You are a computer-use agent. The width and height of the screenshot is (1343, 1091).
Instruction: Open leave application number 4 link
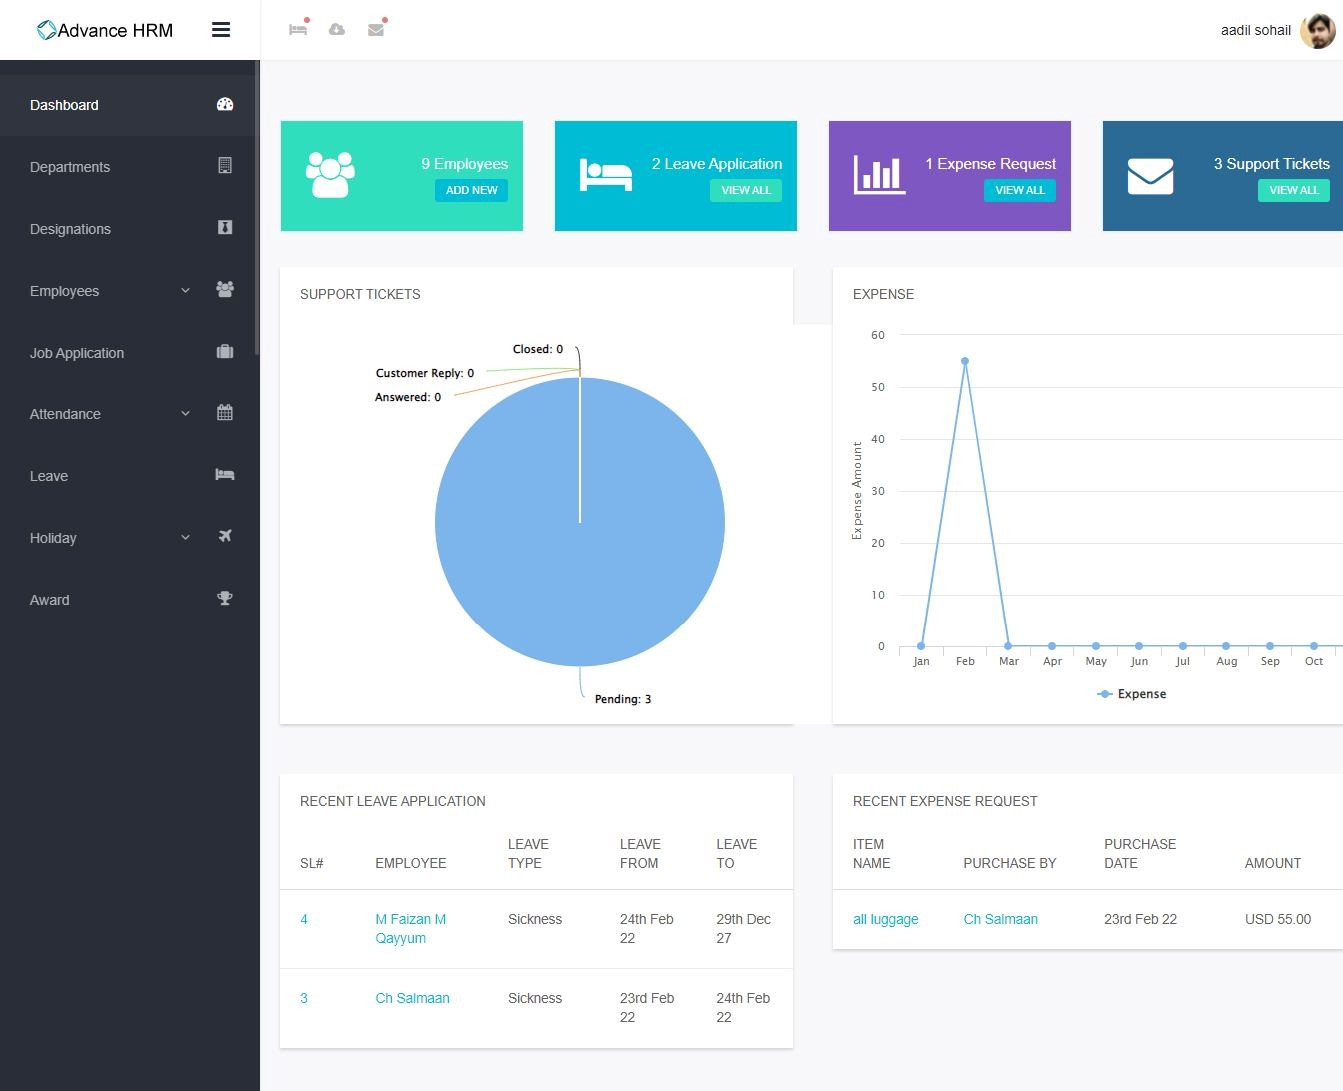coord(304,919)
